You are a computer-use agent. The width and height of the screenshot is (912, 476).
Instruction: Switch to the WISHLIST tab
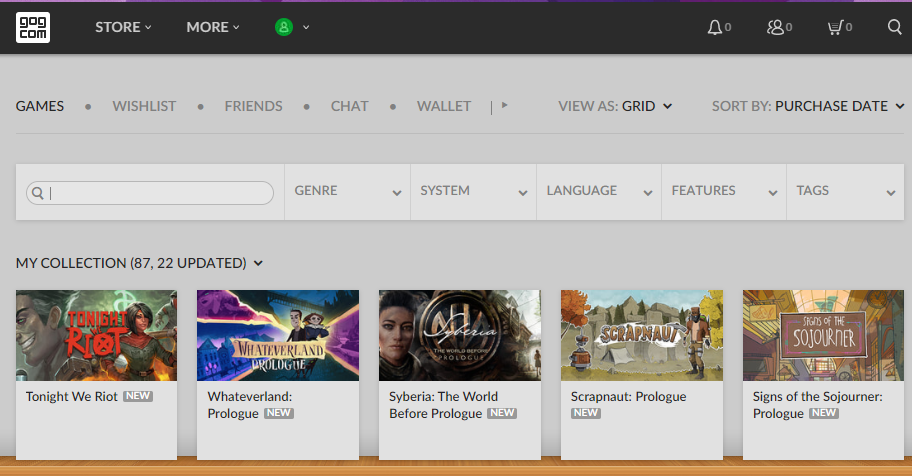tap(144, 106)
